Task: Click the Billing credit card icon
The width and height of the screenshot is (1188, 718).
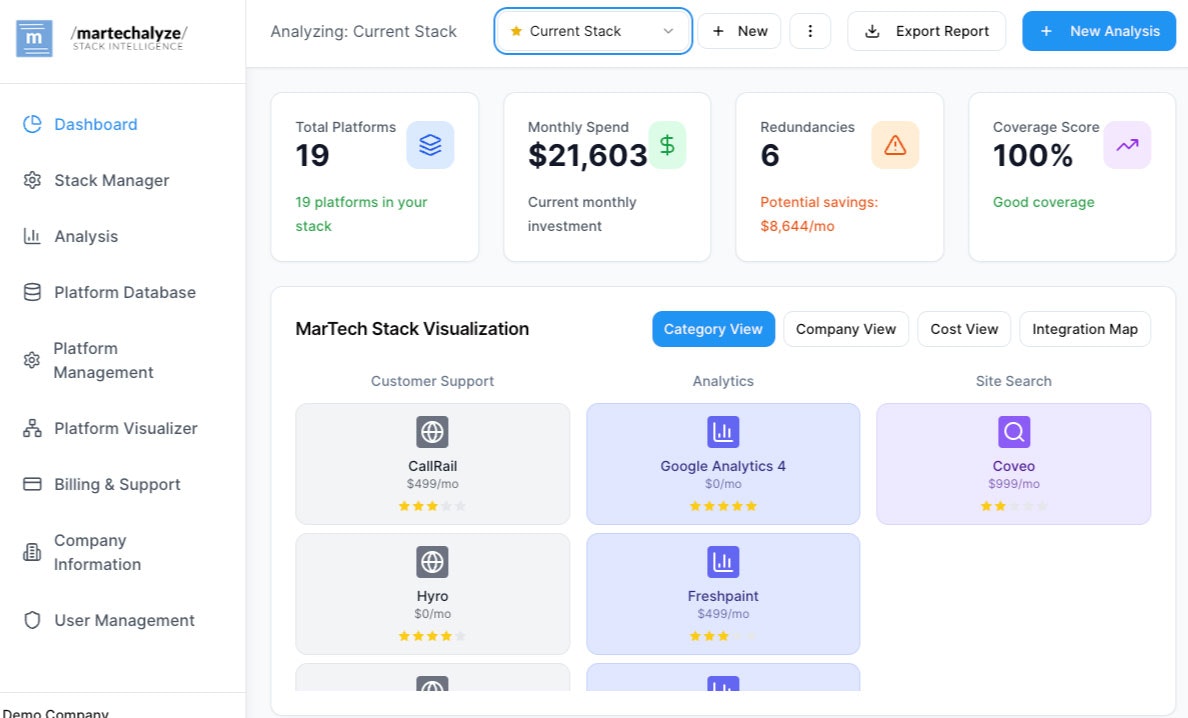Action: 32,485
